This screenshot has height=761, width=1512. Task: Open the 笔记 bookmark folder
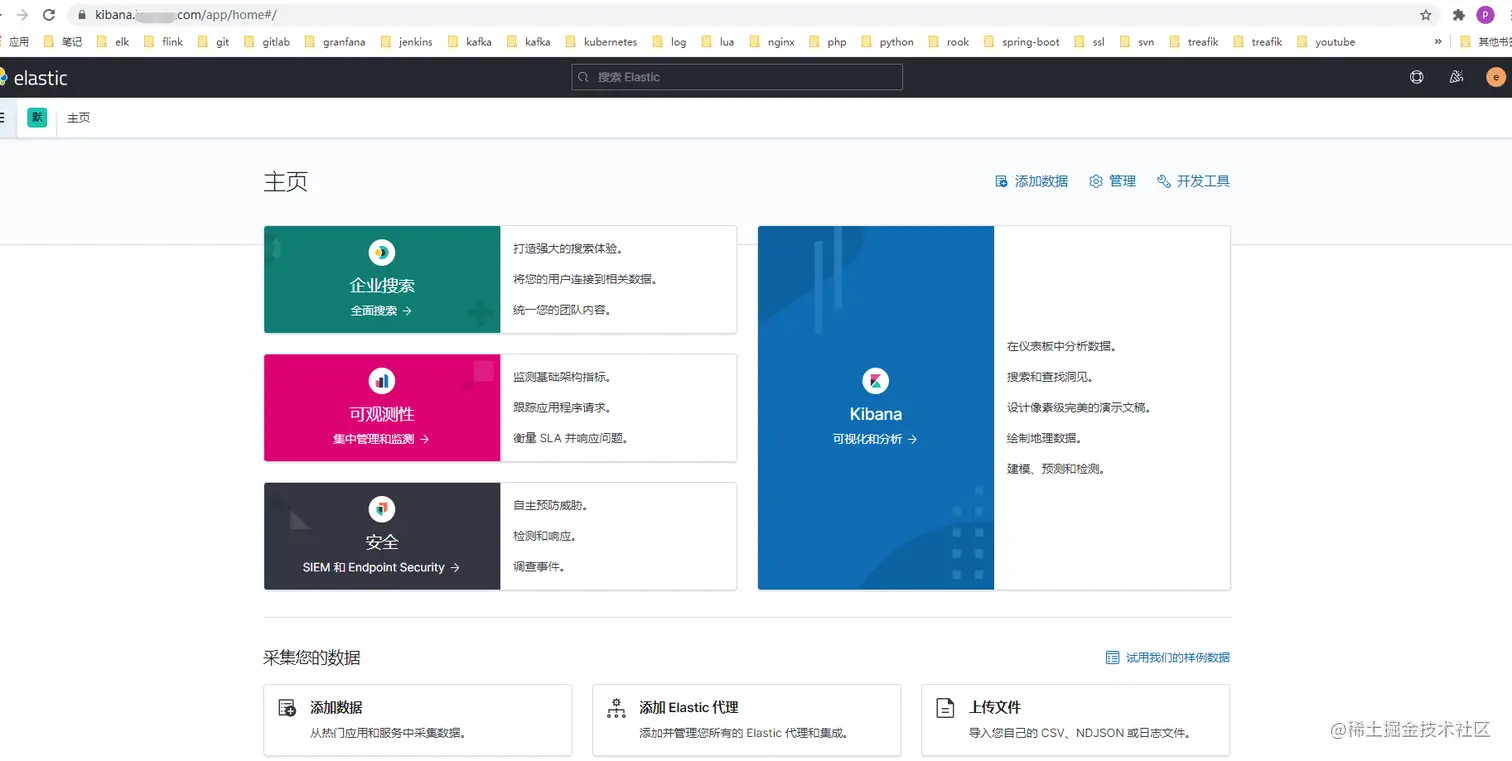tap(63, 42)
